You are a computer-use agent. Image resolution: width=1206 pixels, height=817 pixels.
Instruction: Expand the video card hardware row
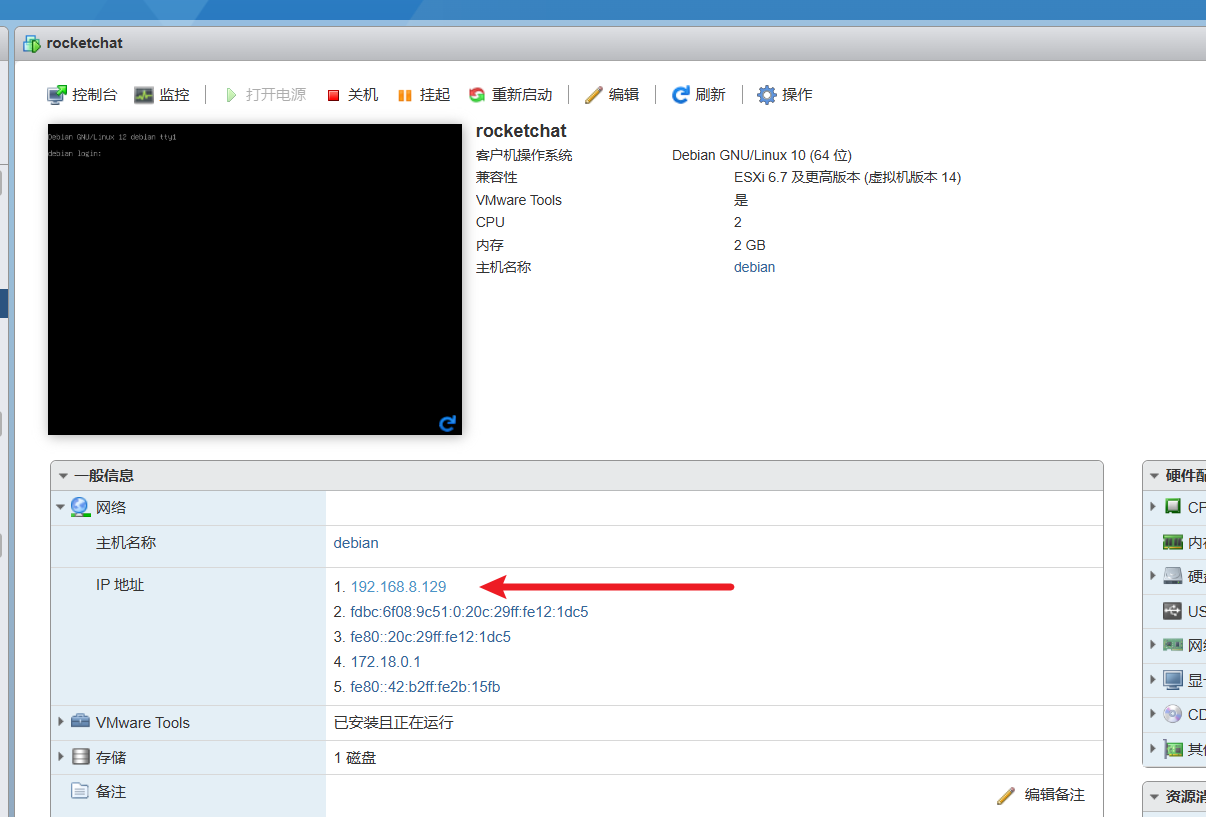tap(1154, 680)
